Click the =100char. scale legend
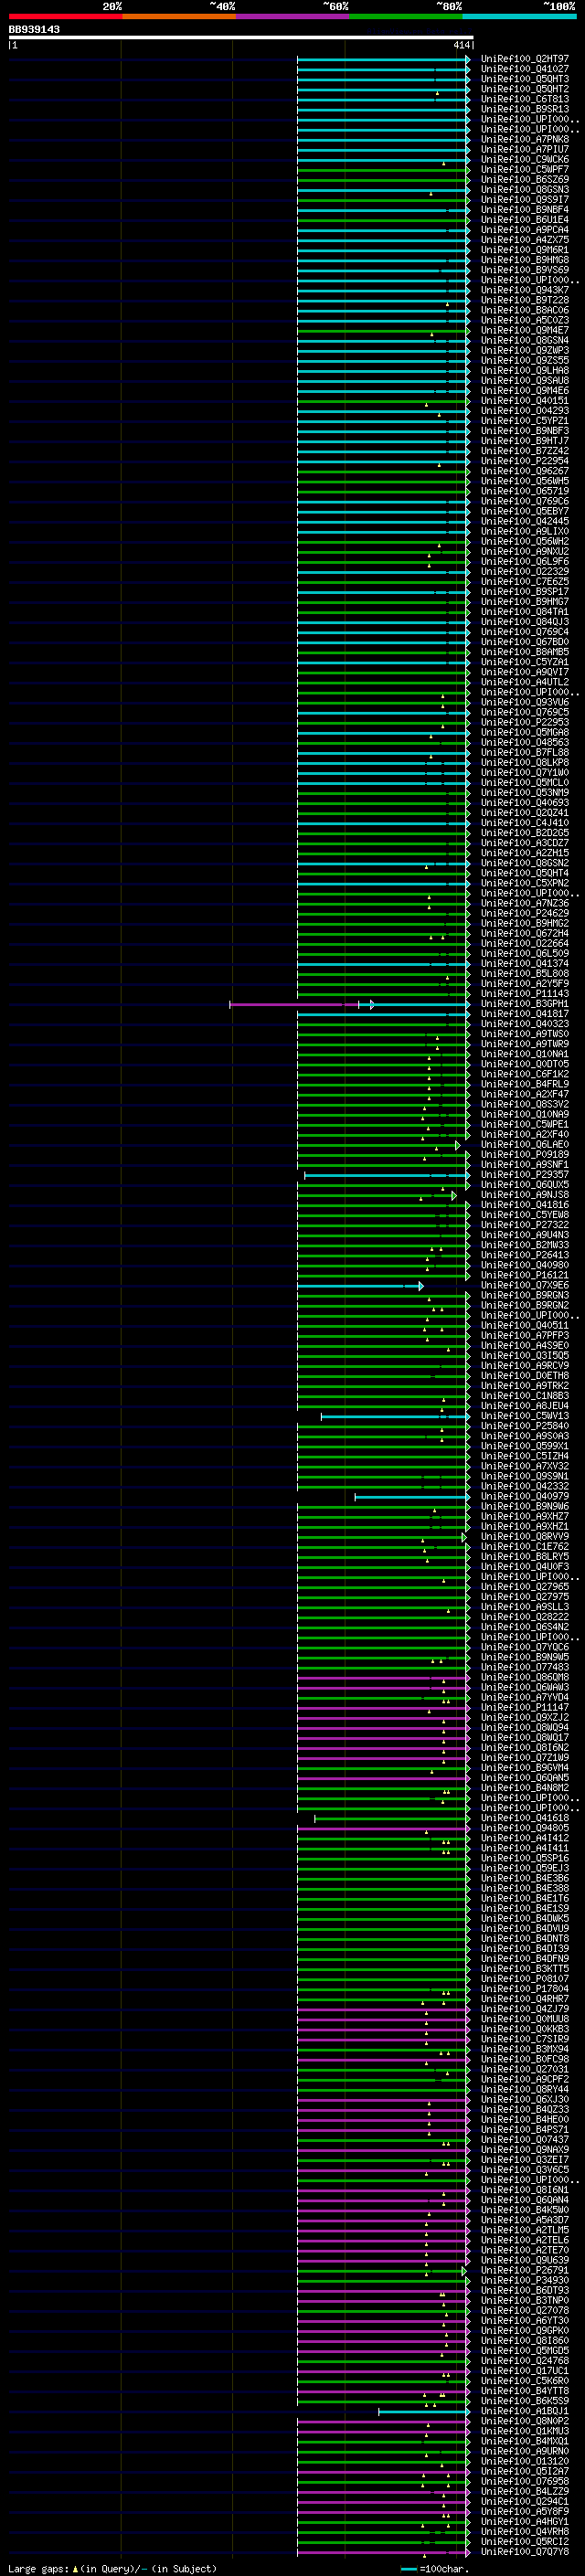The height and width of the screenshot is (2576, 585). coord(434,2569)
